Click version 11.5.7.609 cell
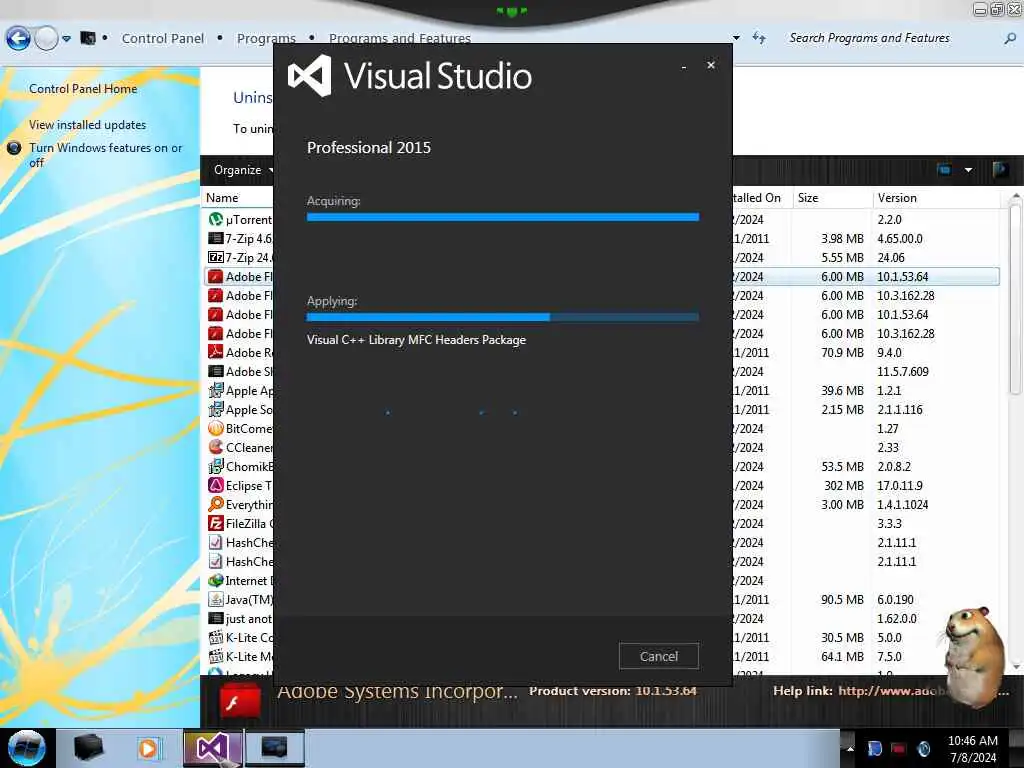1024x768 pixels. [903, 372]
